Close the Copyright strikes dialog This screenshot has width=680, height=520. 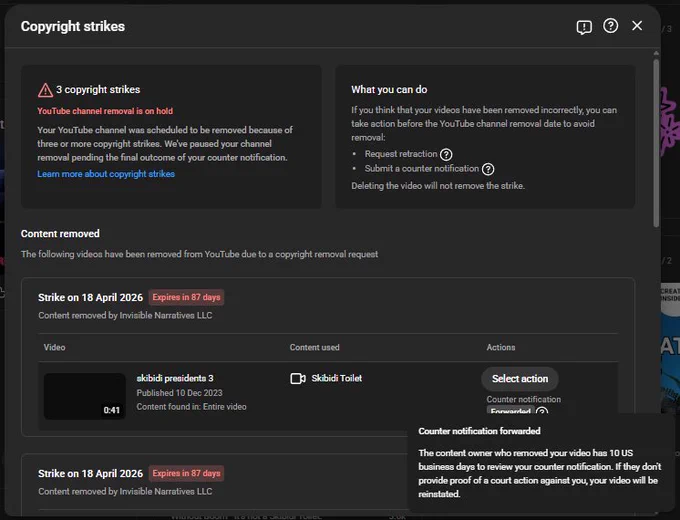click(637, 26)
